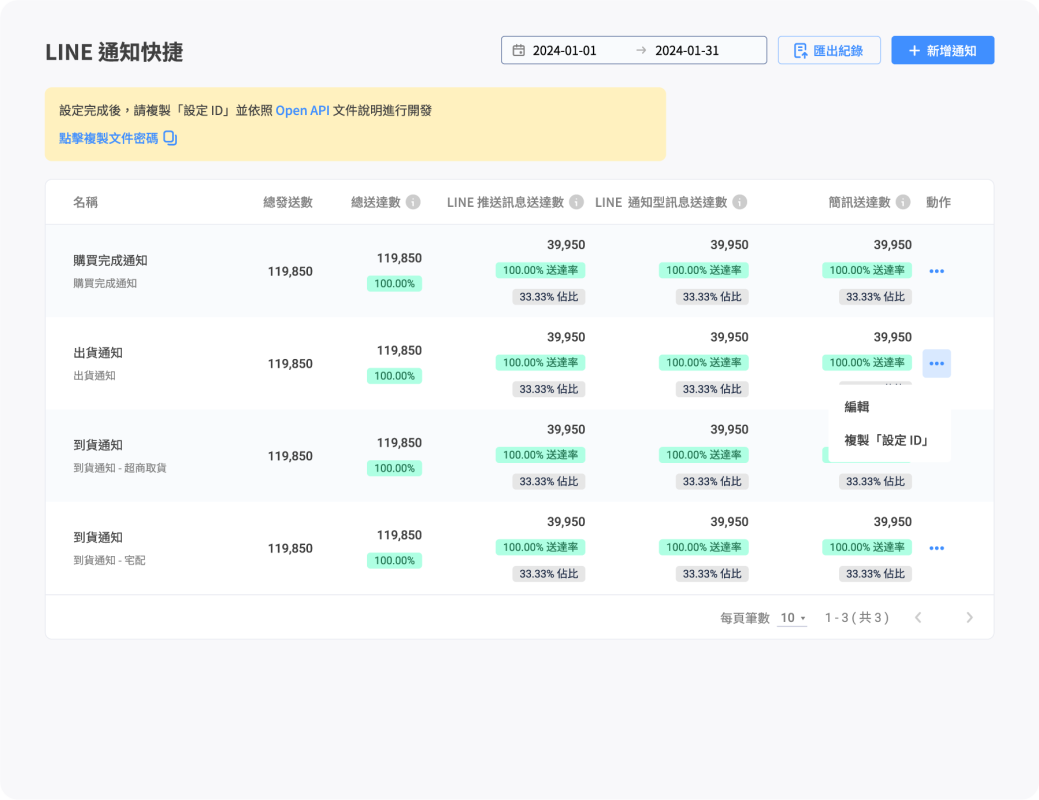Click the 動作 column header
The width and height of the screenshot is (1039, 800).
(938, 202)
